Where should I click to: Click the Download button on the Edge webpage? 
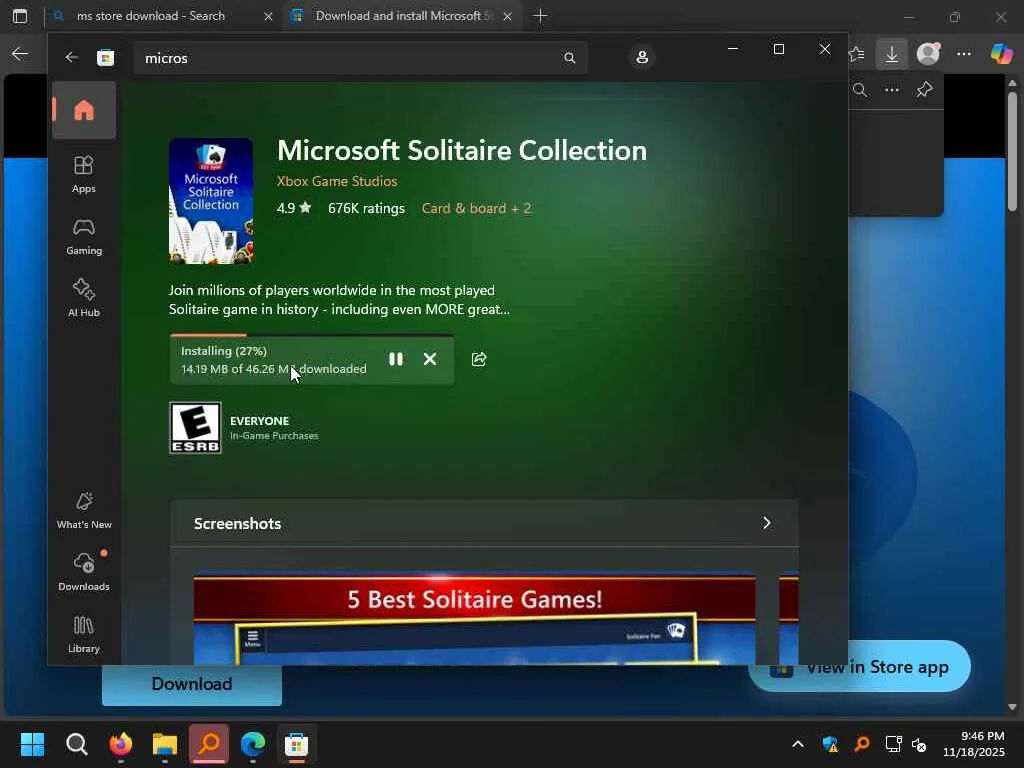(192, 684)
